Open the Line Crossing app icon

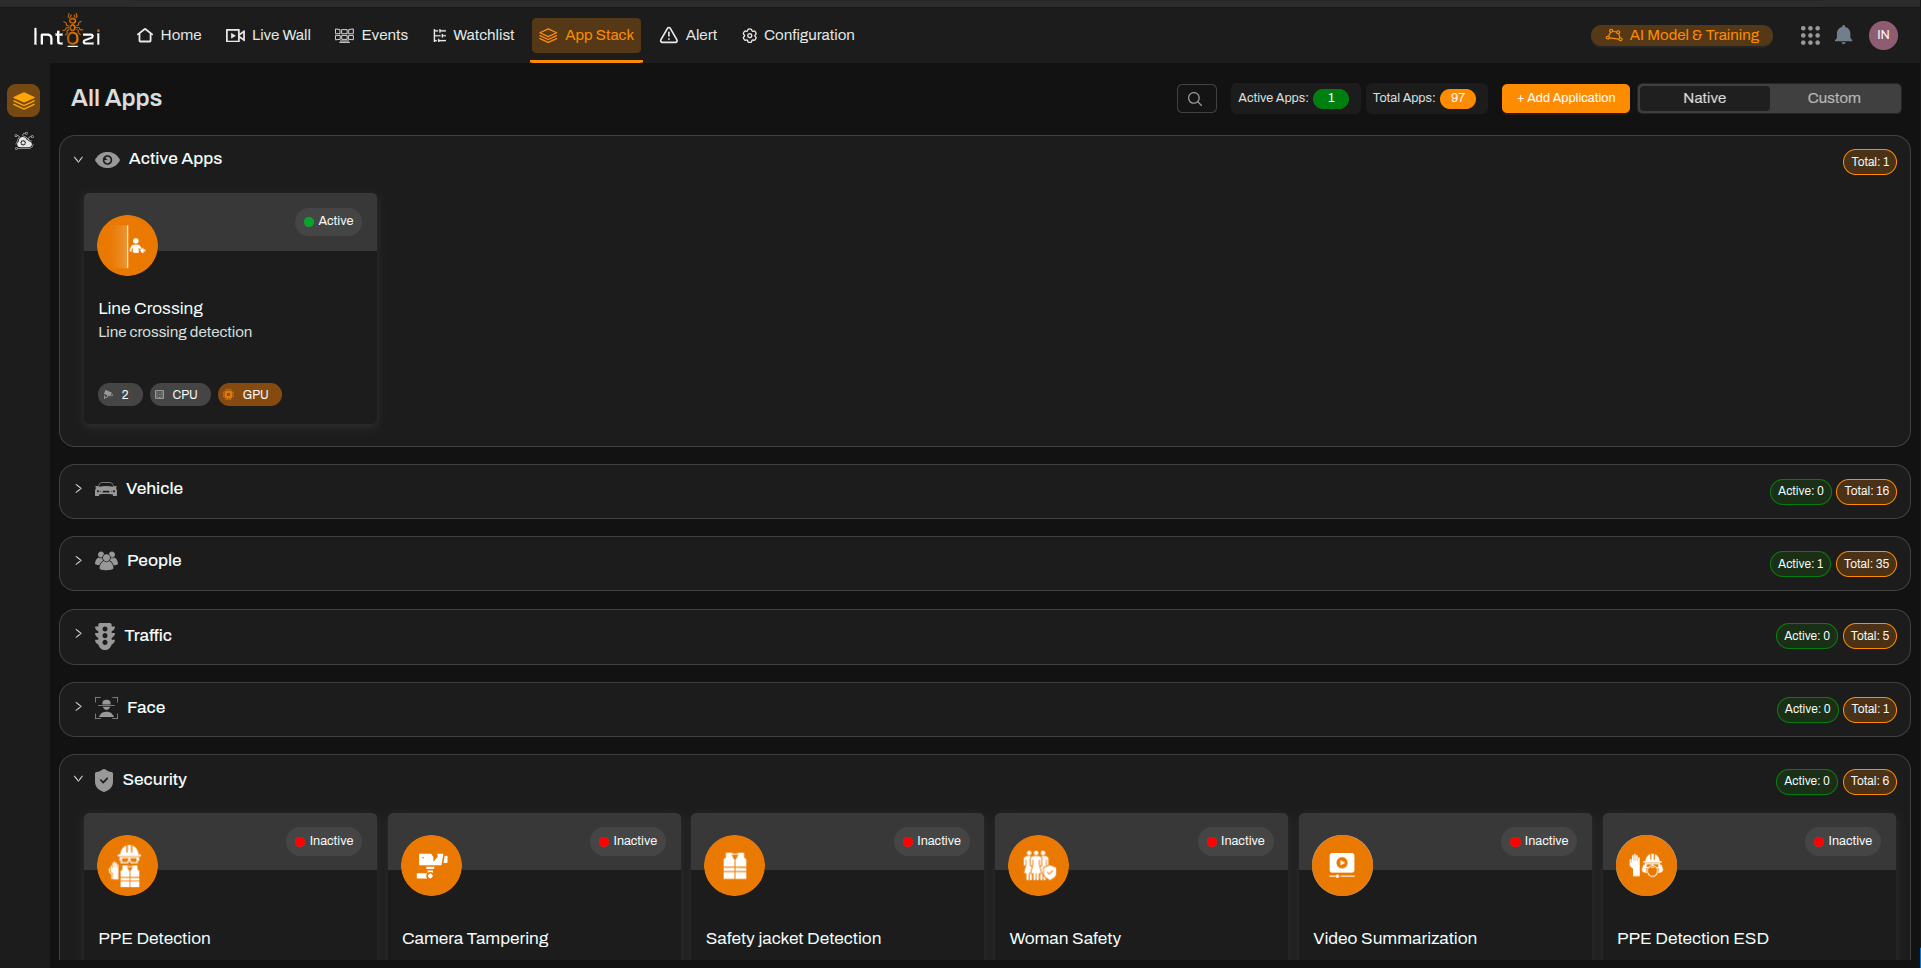click(127, 245)
